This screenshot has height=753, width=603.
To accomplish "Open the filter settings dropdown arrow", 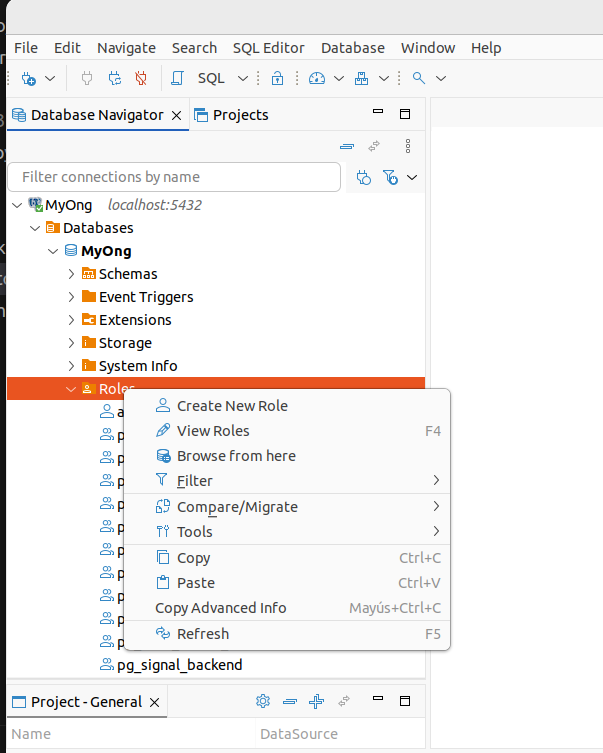I will (411, 177).
